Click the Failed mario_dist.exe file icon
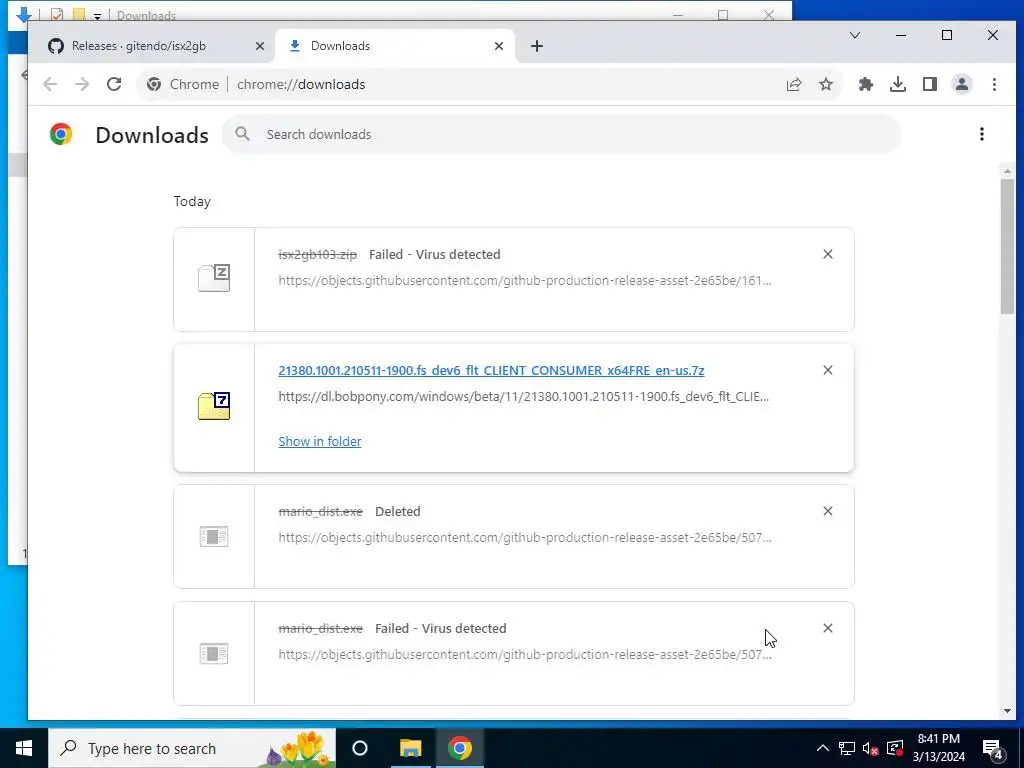 (214, 654)
